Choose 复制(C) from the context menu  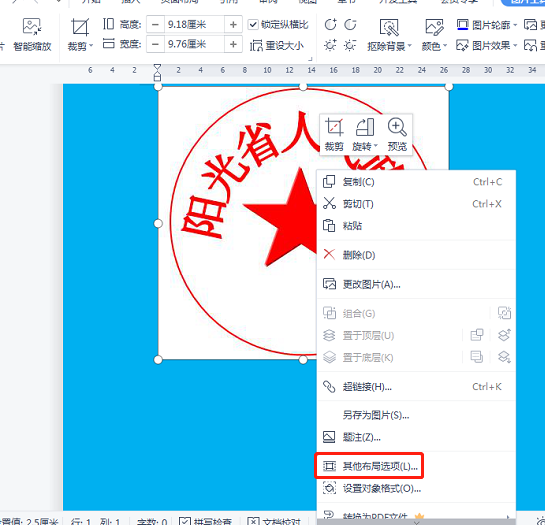[416, 182]
